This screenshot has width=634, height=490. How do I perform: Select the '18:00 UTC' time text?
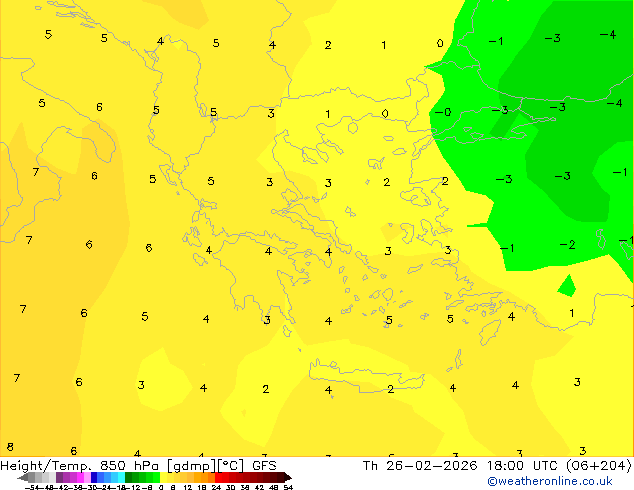pyautogui.click(x=521, y=466)
